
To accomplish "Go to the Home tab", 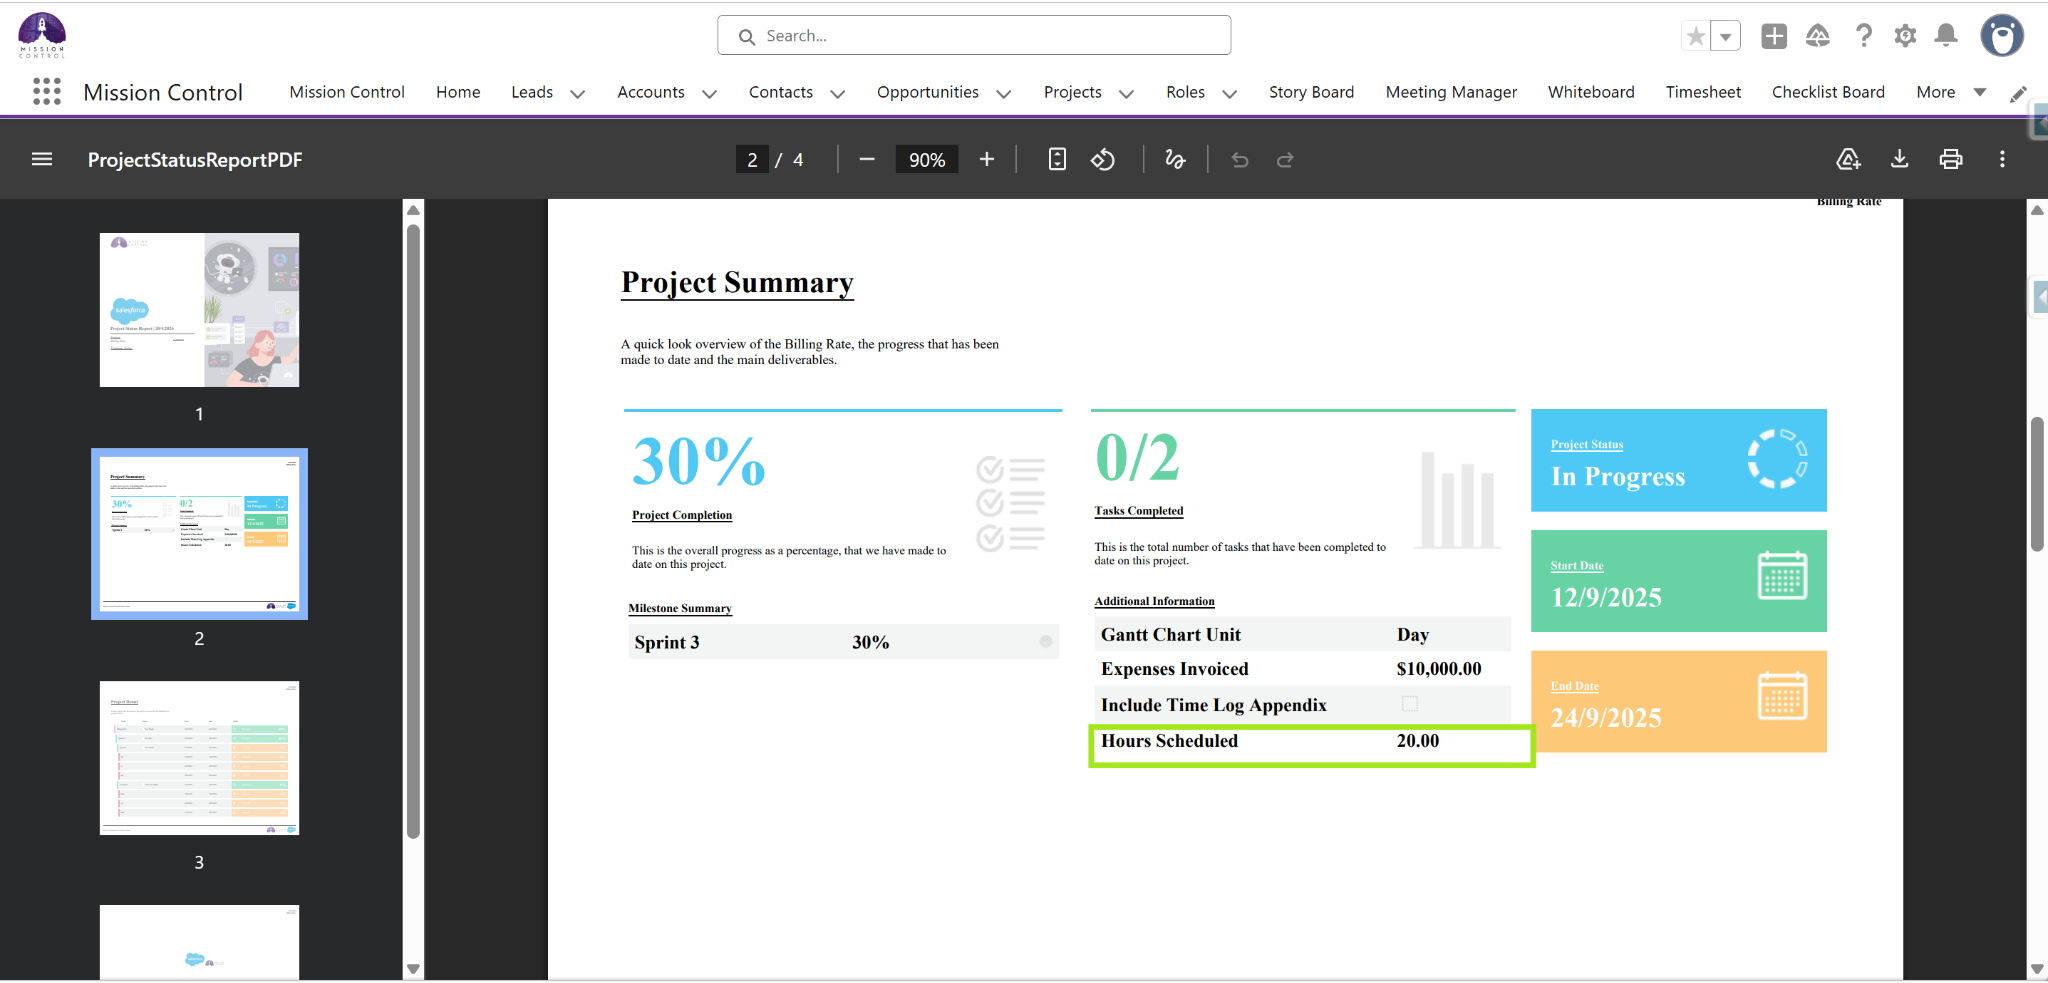I will point(458,92).
